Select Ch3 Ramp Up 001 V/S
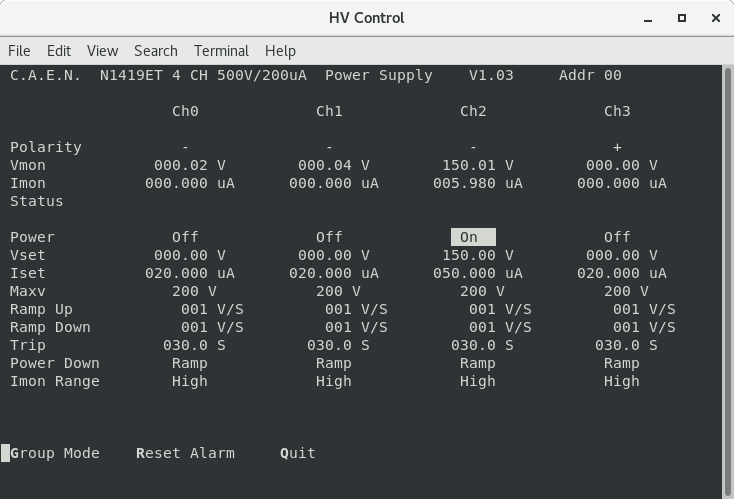 coord(644,309)
